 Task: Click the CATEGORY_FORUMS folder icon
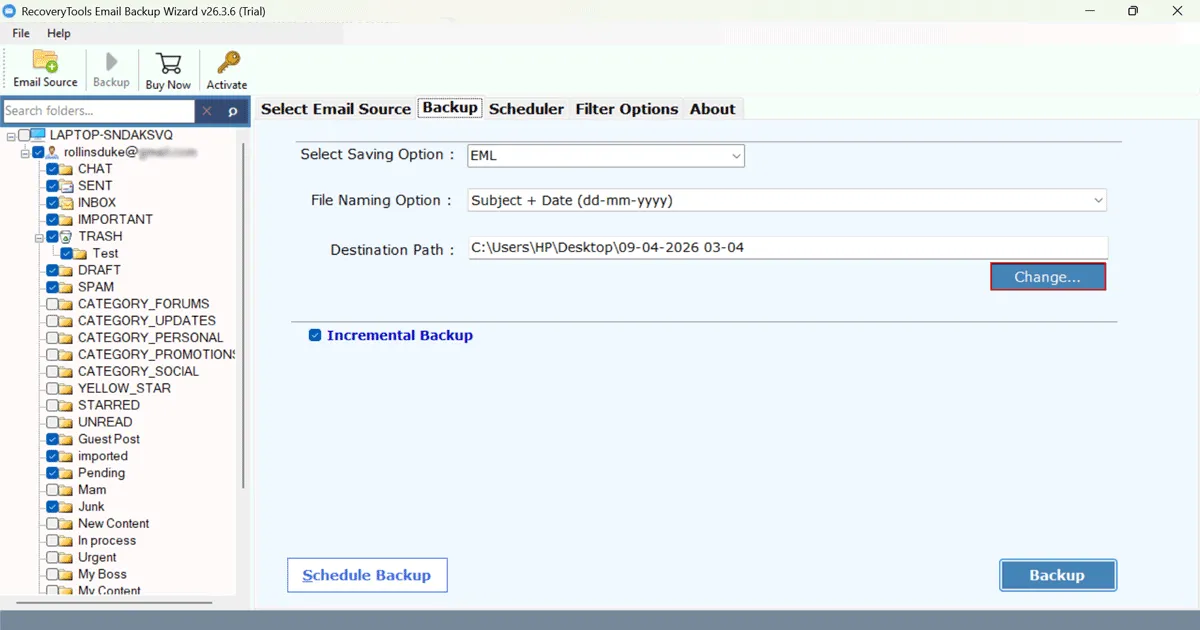(x=67, y=304)
